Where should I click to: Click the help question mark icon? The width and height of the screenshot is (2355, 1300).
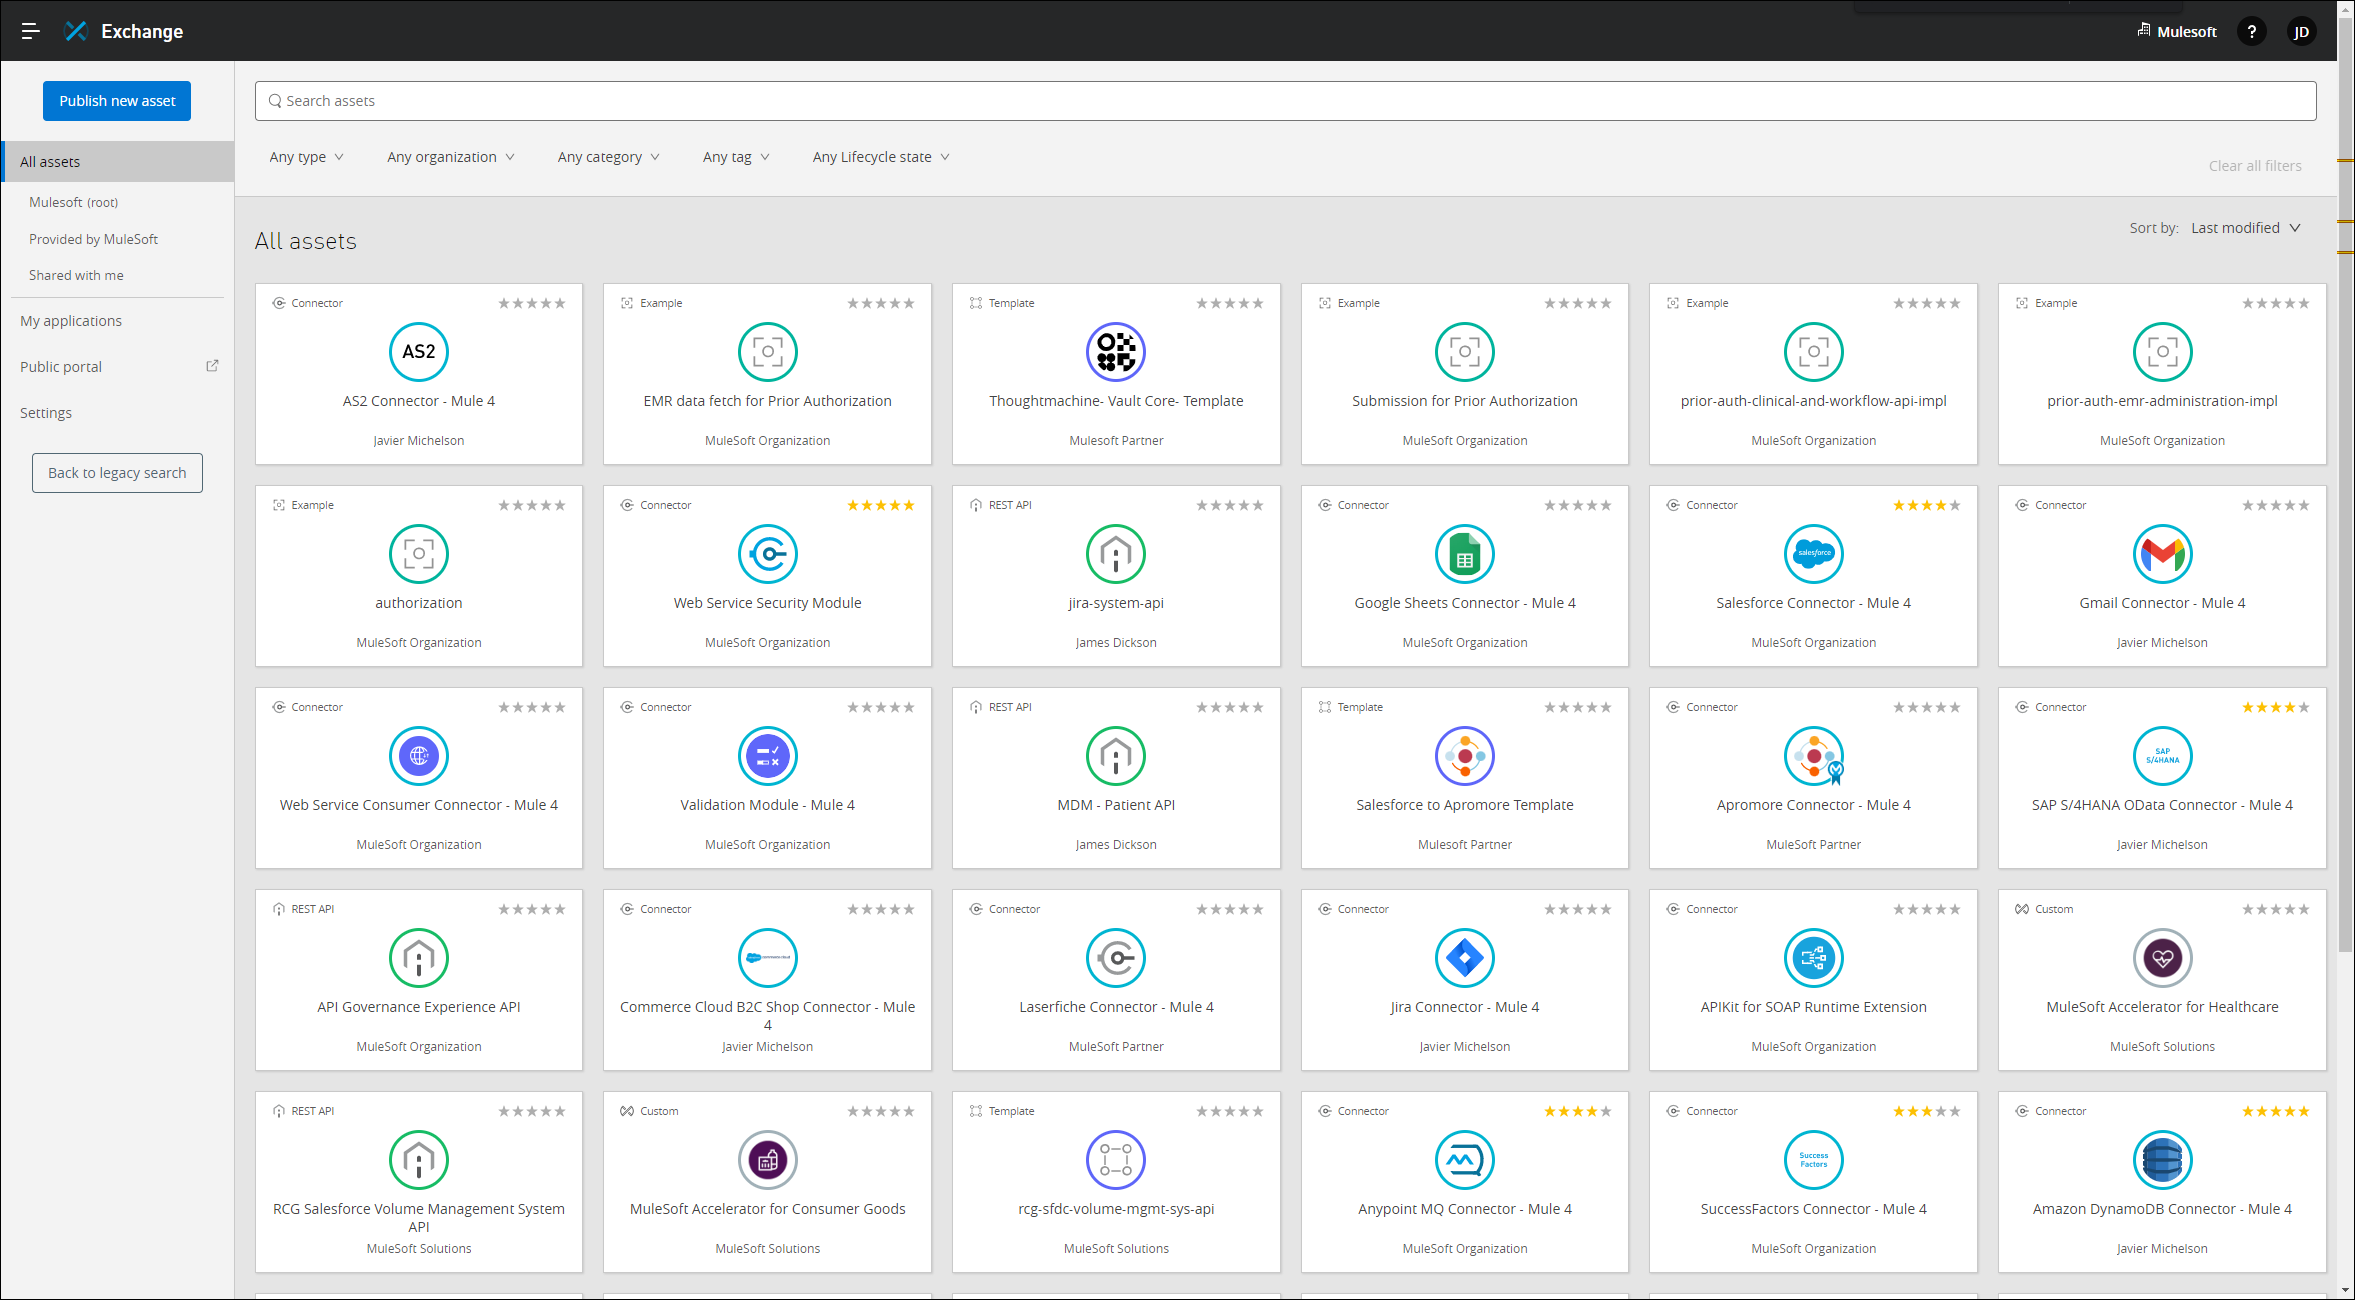point(2251,31)
